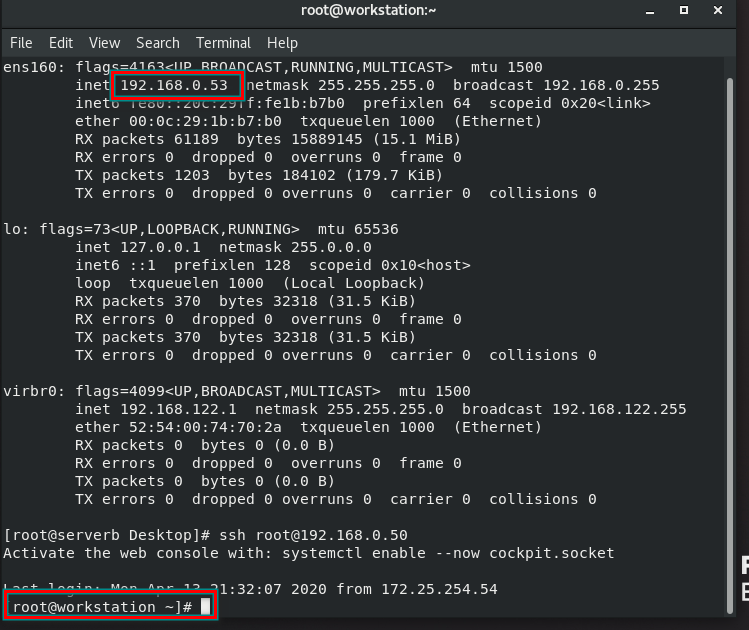The height and width of the screenshot is (630, 749).
Task: Click the ssh root@192.168.0.50 command
Action: coord(313,535)
